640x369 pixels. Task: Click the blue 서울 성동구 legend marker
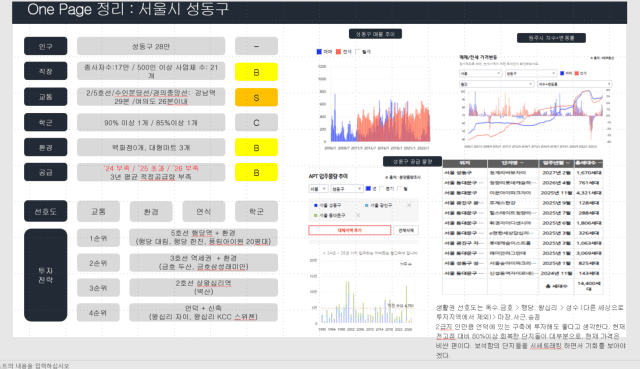pos(316,205)
